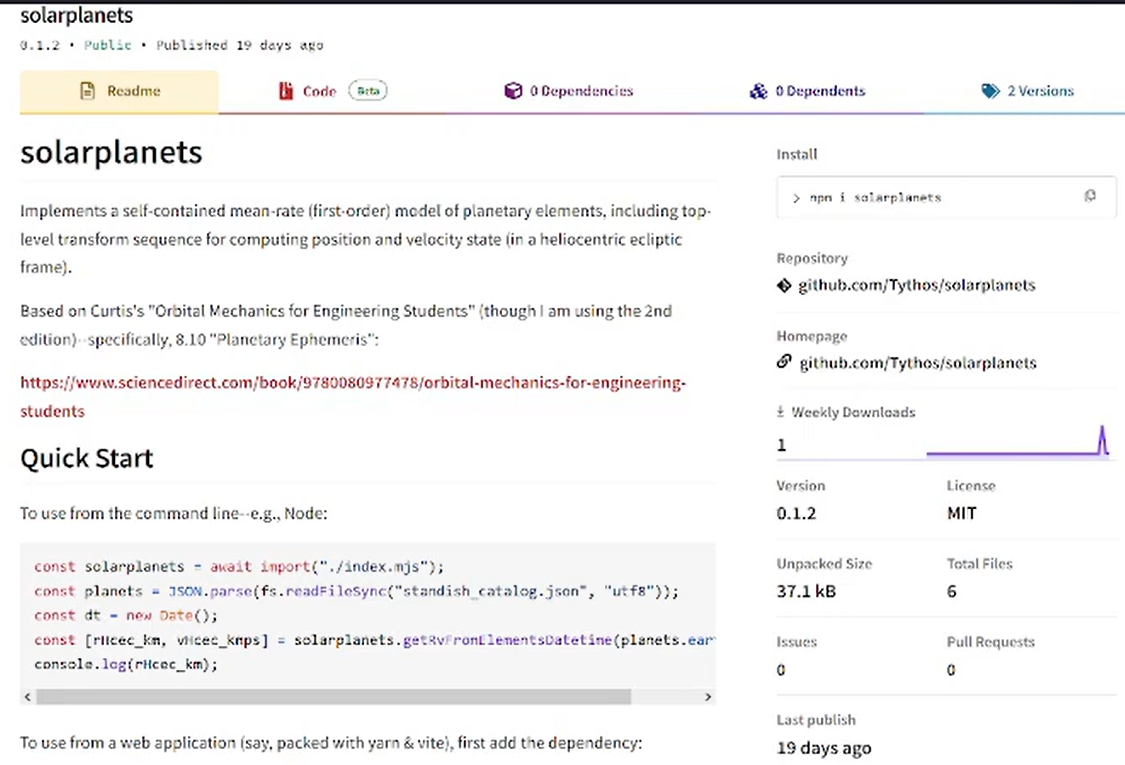Click the weekly downloads sparkline graph
This screenshot has width=1125, height=765.
click(1018, 442)
